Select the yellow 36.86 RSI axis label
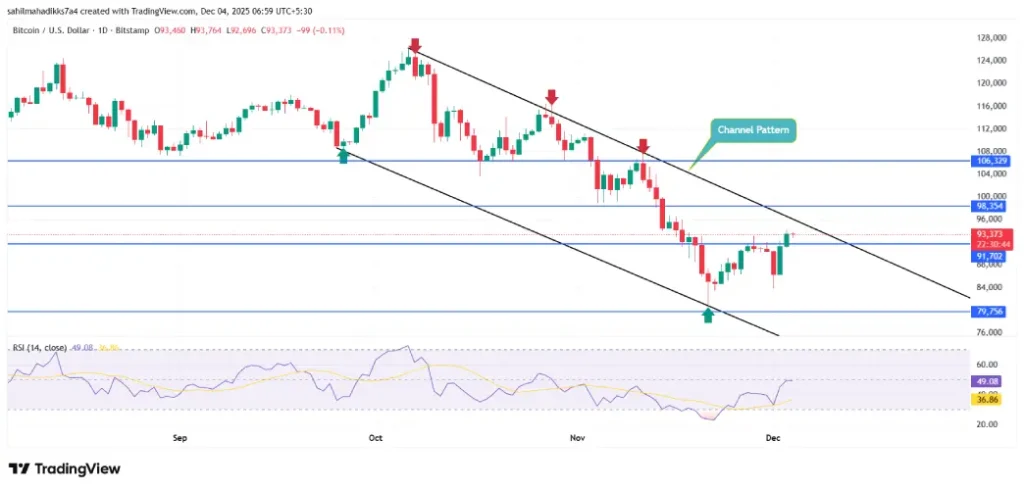 coord(988,399)
